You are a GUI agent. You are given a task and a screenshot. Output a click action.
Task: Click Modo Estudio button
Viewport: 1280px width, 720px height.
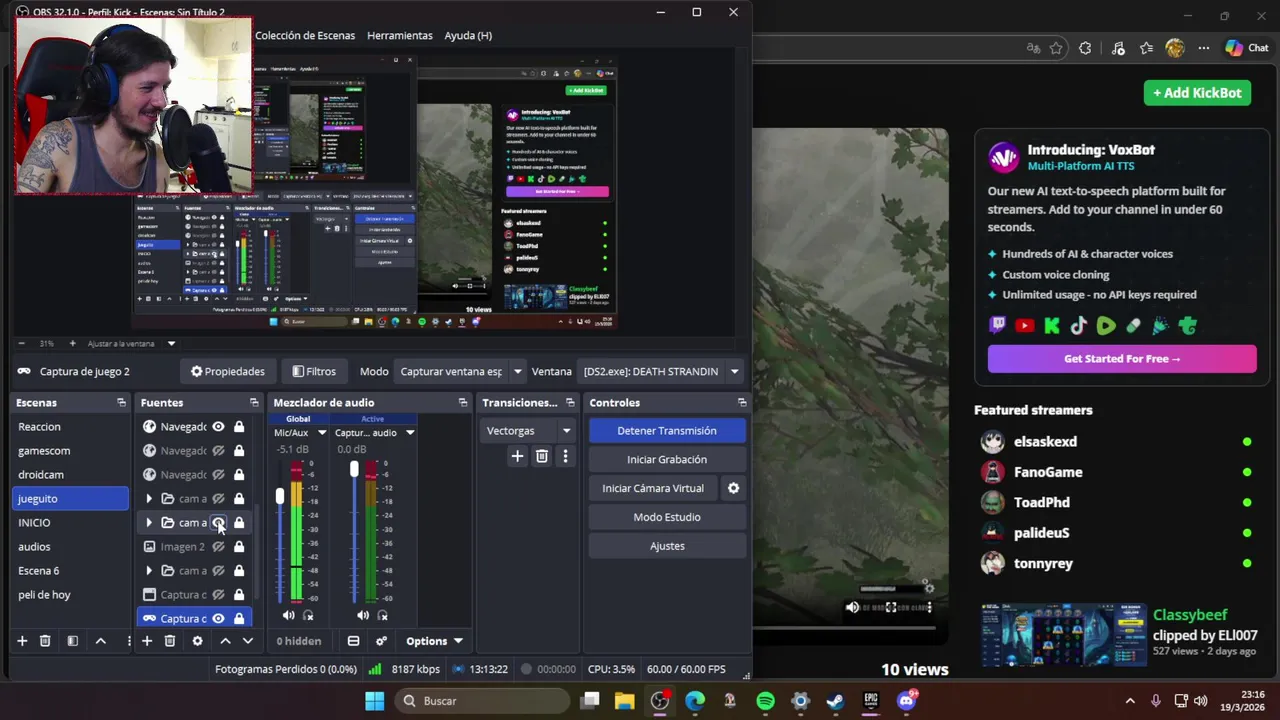pyautogui.click(x=667, y=517)
